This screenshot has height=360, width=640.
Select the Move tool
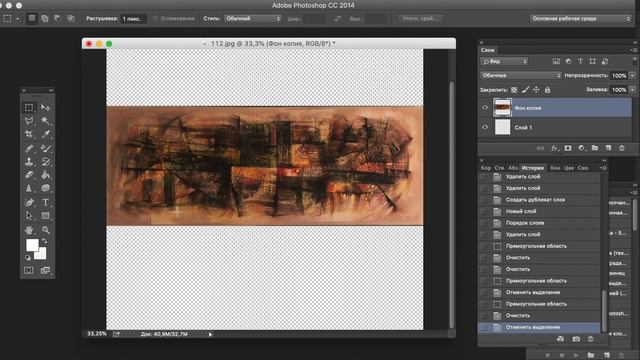tap(46, 108)
